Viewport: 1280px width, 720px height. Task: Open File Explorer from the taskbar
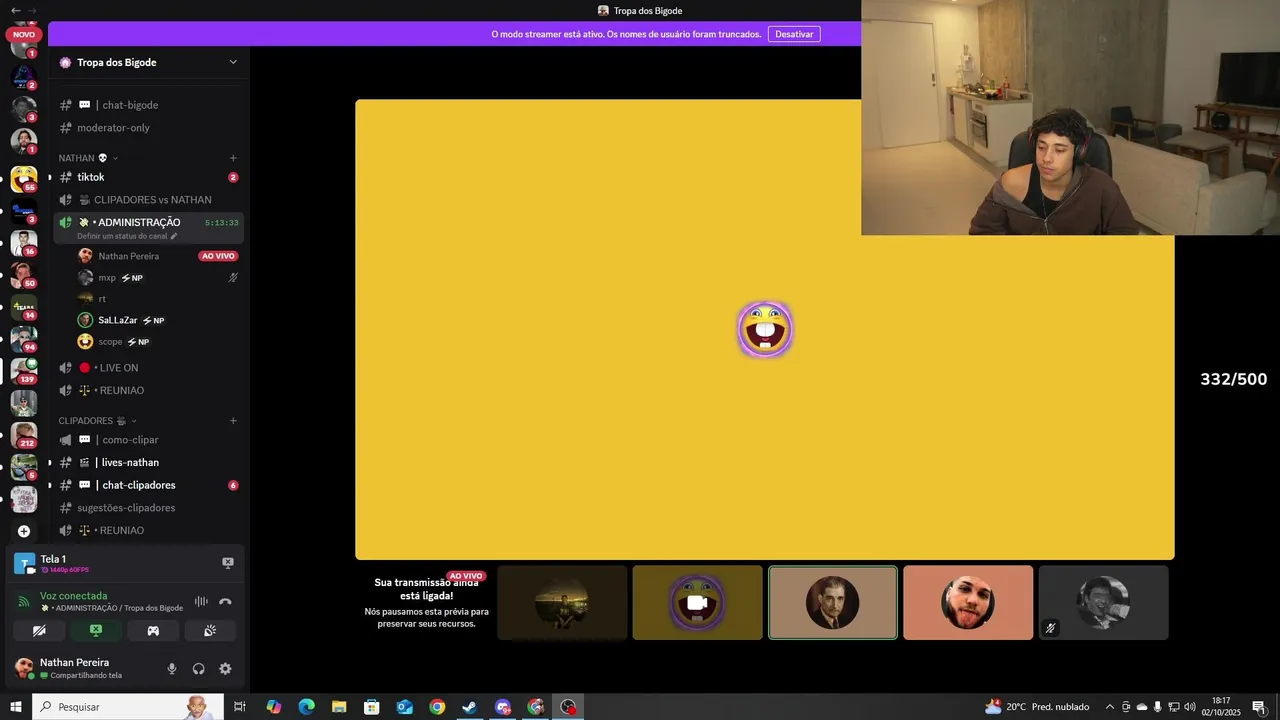coord(339,707)
